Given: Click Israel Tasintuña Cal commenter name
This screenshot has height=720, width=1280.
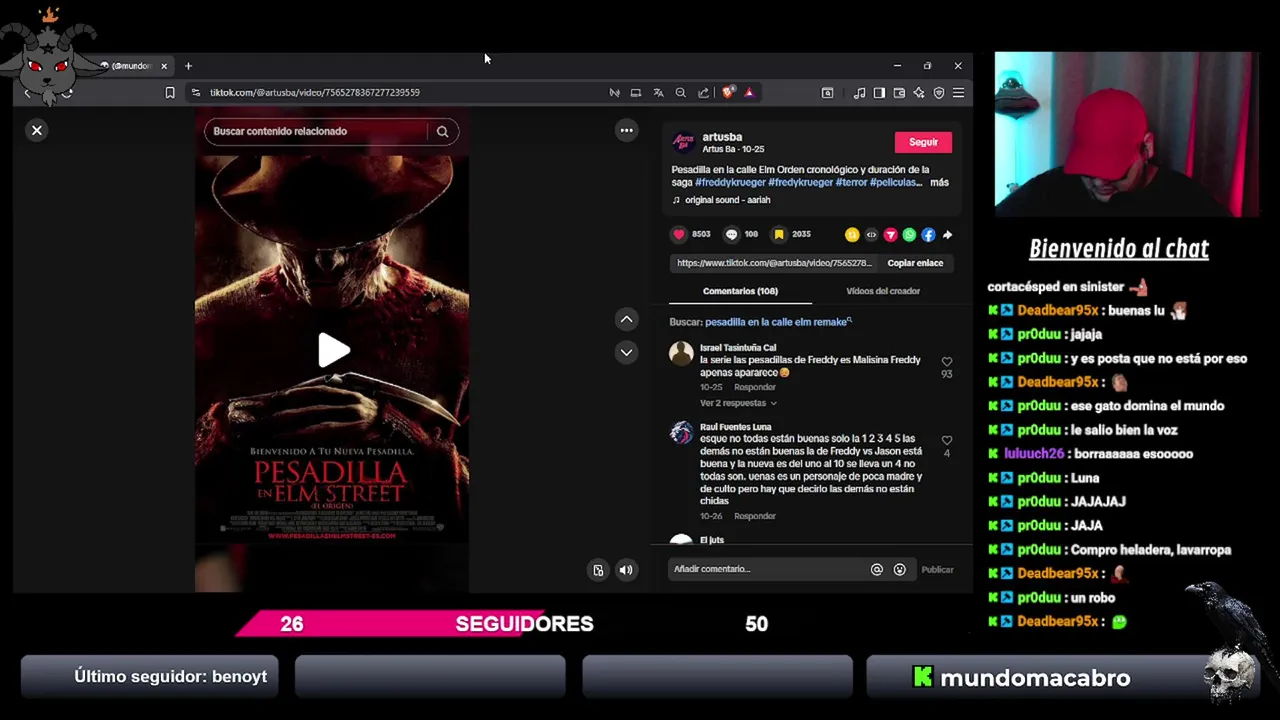Looking at the screenshot, I should point(738,348).
